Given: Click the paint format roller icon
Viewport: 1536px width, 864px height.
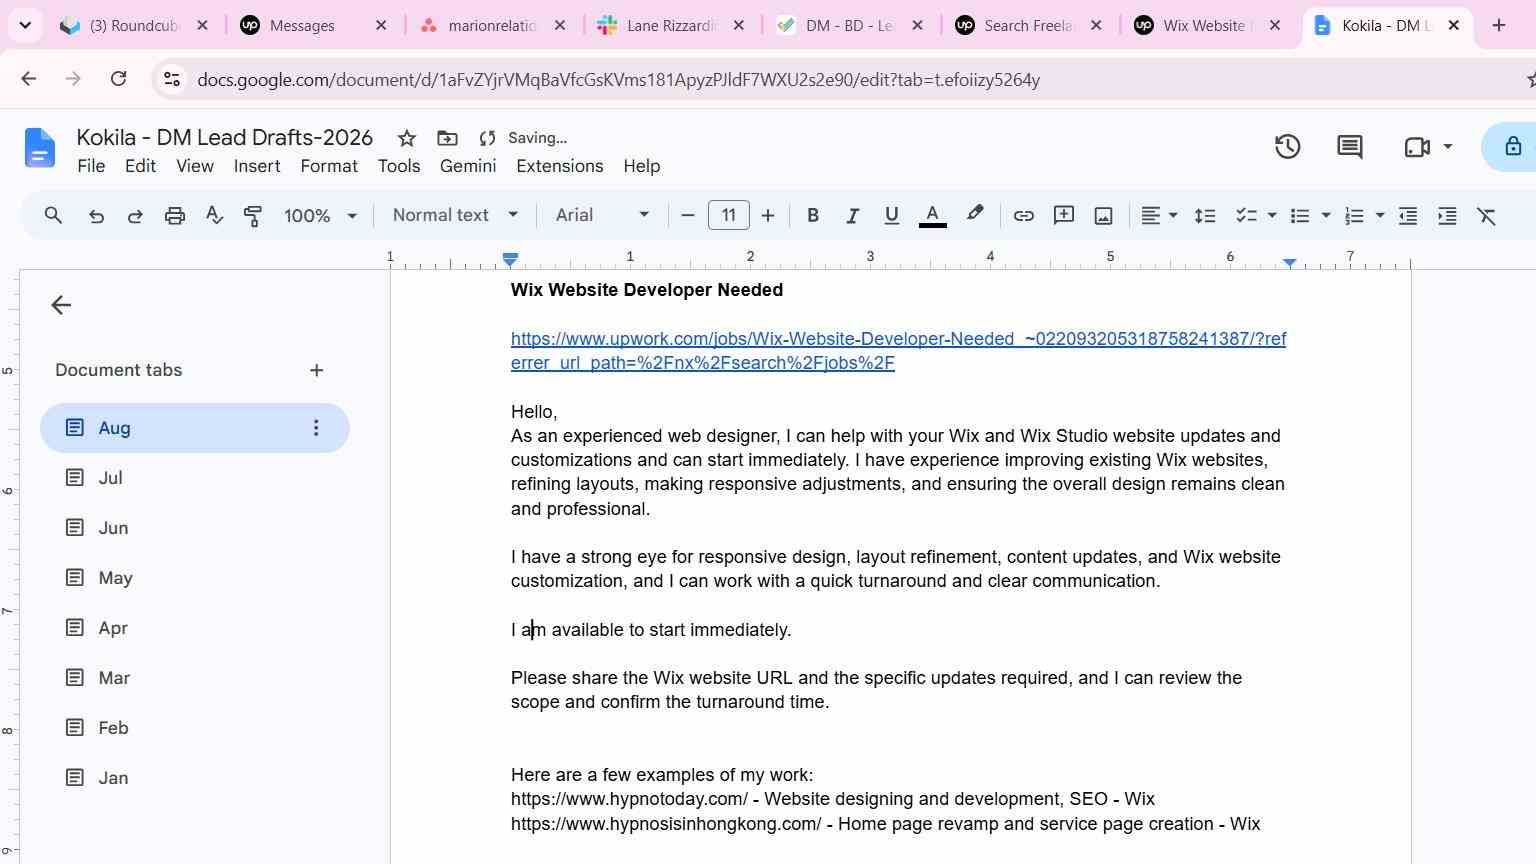Looking at the screenshot, I should [x=253, y=215].
